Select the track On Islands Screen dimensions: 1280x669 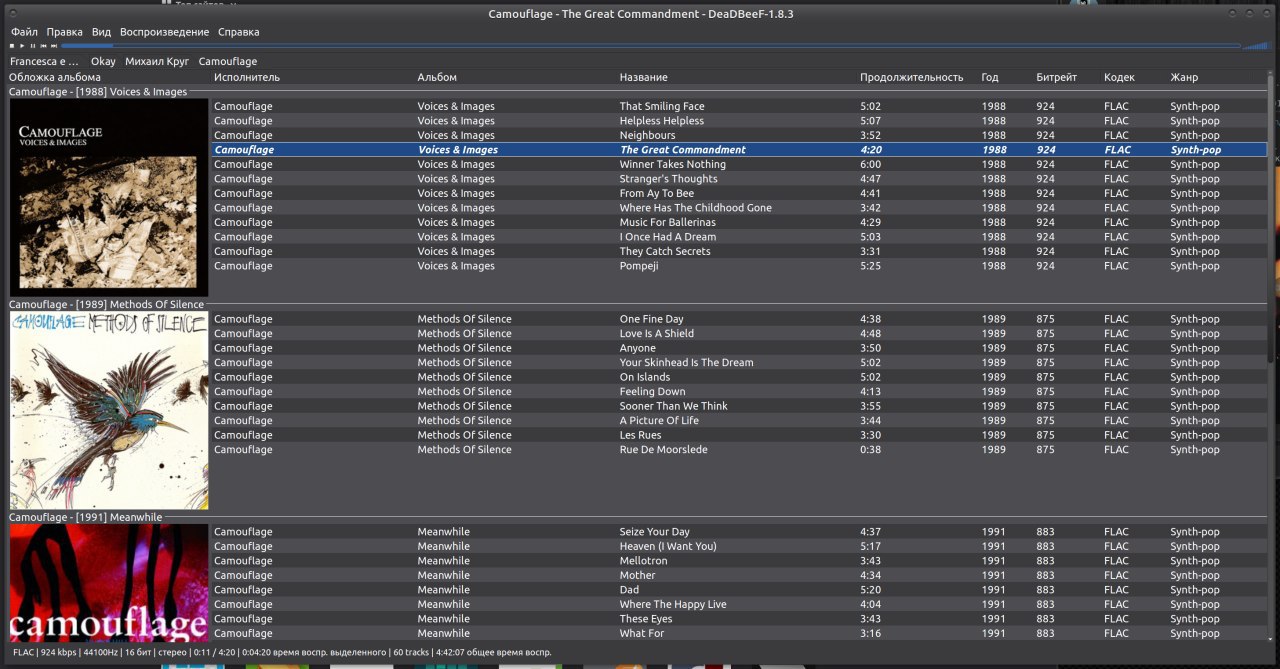point(739,377)
